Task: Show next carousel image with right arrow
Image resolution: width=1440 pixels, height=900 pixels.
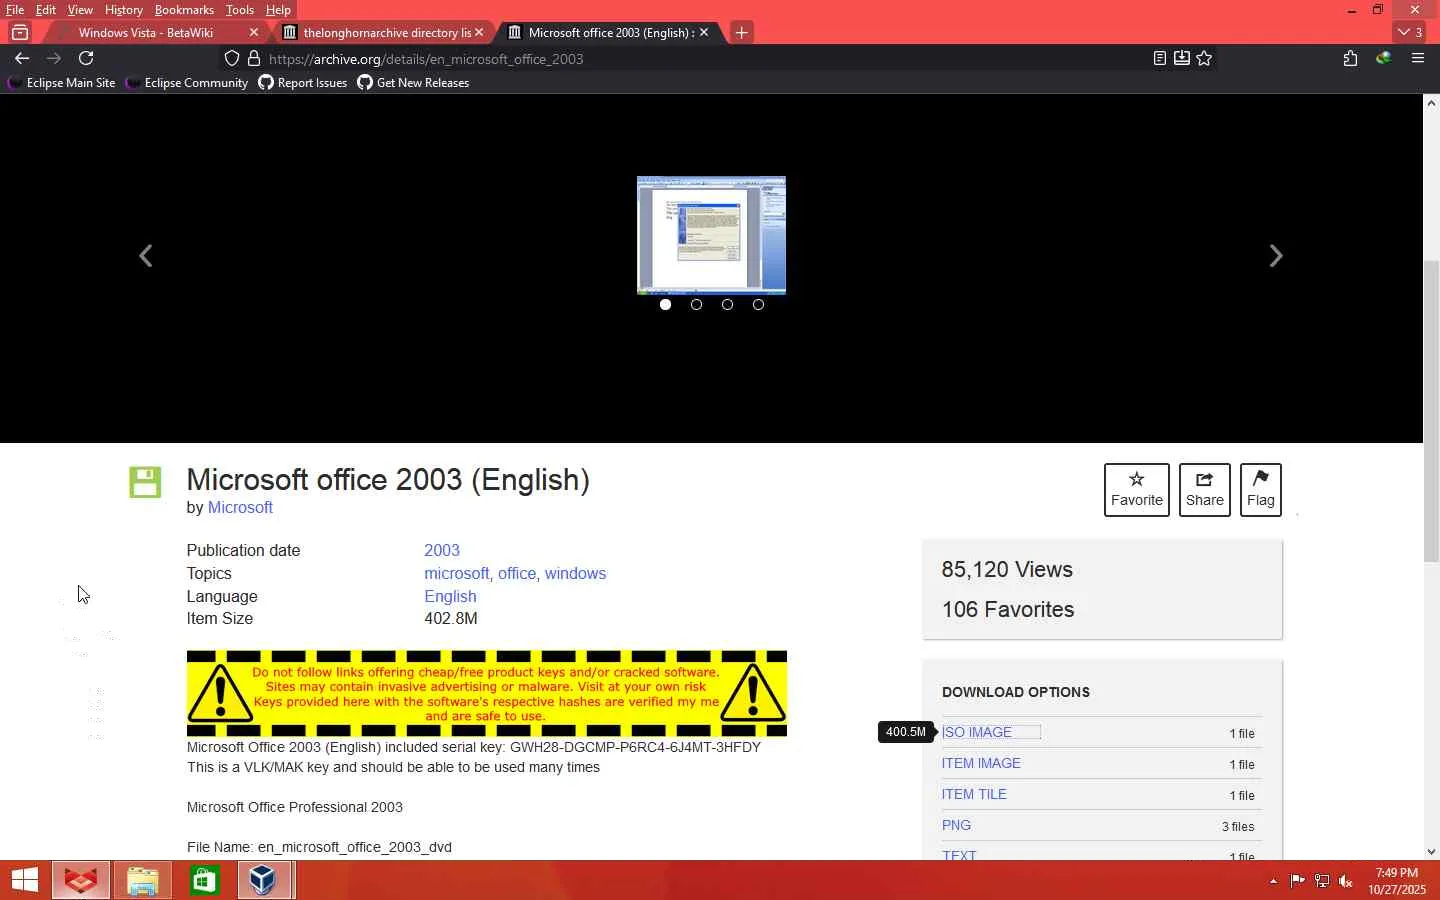Action: [x=1276, y=256]
